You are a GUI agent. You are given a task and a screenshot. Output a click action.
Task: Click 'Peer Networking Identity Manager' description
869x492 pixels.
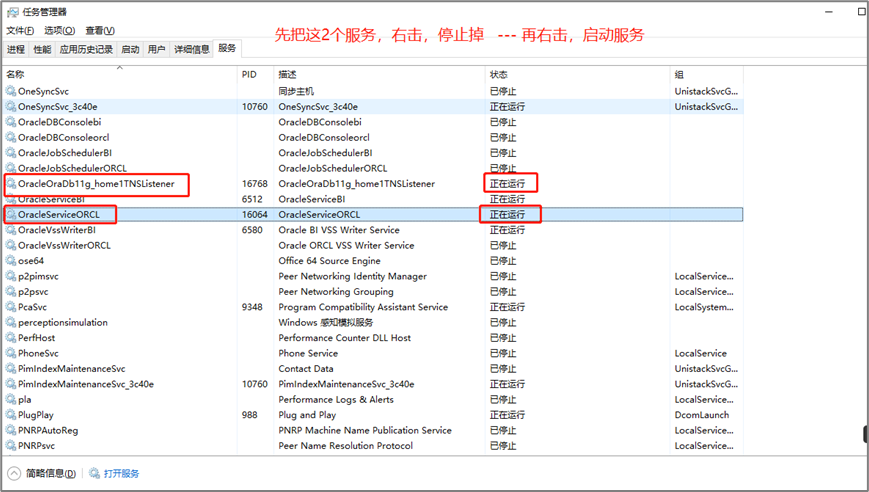coord(352,276)
